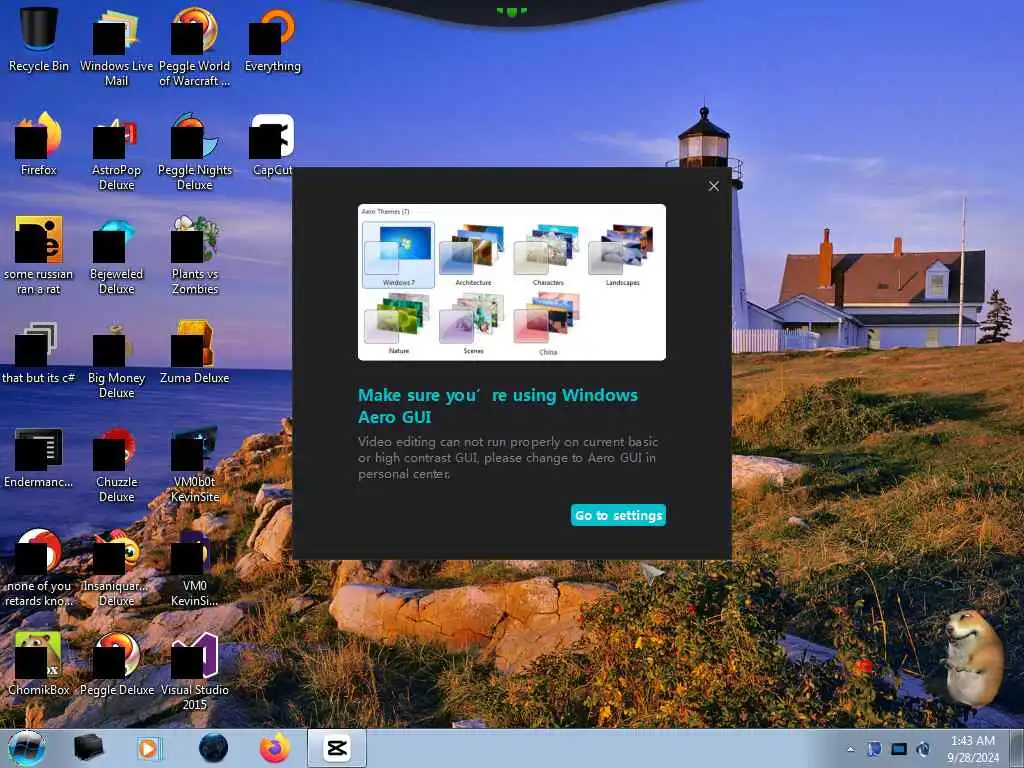The width and height of the screenshot is (1024, 768).
Task: Switch to CapCut taskbar button
Action: (x=337, y=748)
